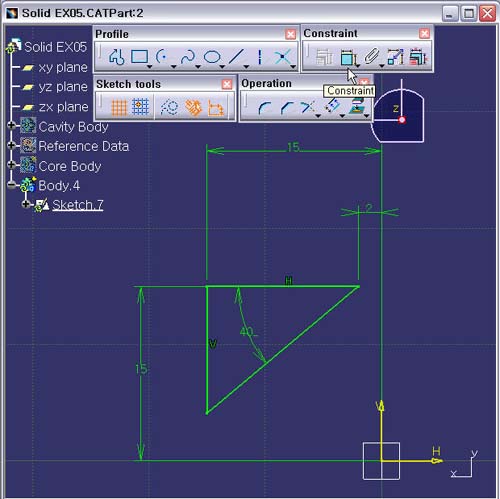The width and height of the screenshot is (500, 499).
Task: Toggle Geometrical Constraints in Sketch tools
Action: [x=193, y=108]
